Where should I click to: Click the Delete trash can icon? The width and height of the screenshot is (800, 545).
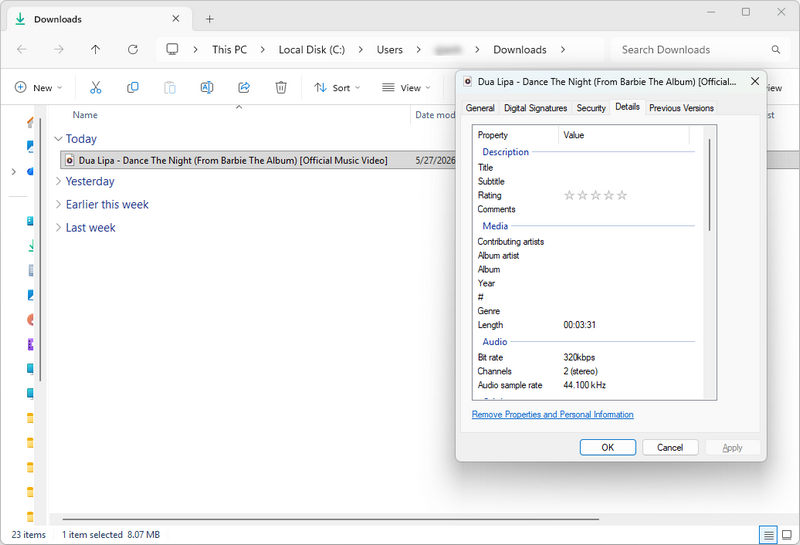(281, 87)
